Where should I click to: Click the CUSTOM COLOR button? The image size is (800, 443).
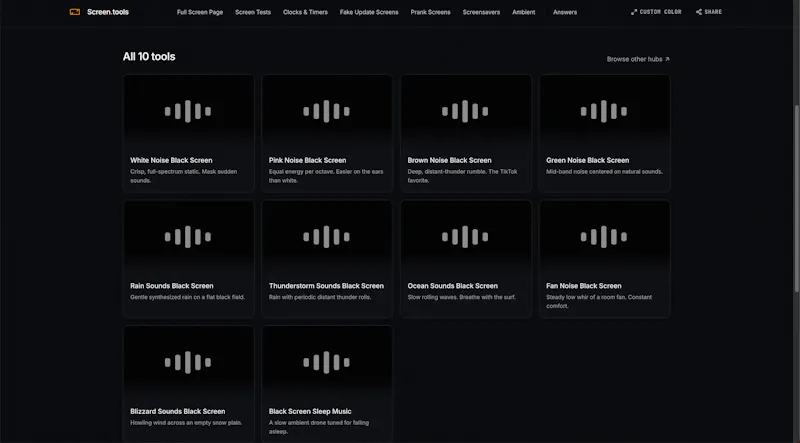(x=656, y=12)
